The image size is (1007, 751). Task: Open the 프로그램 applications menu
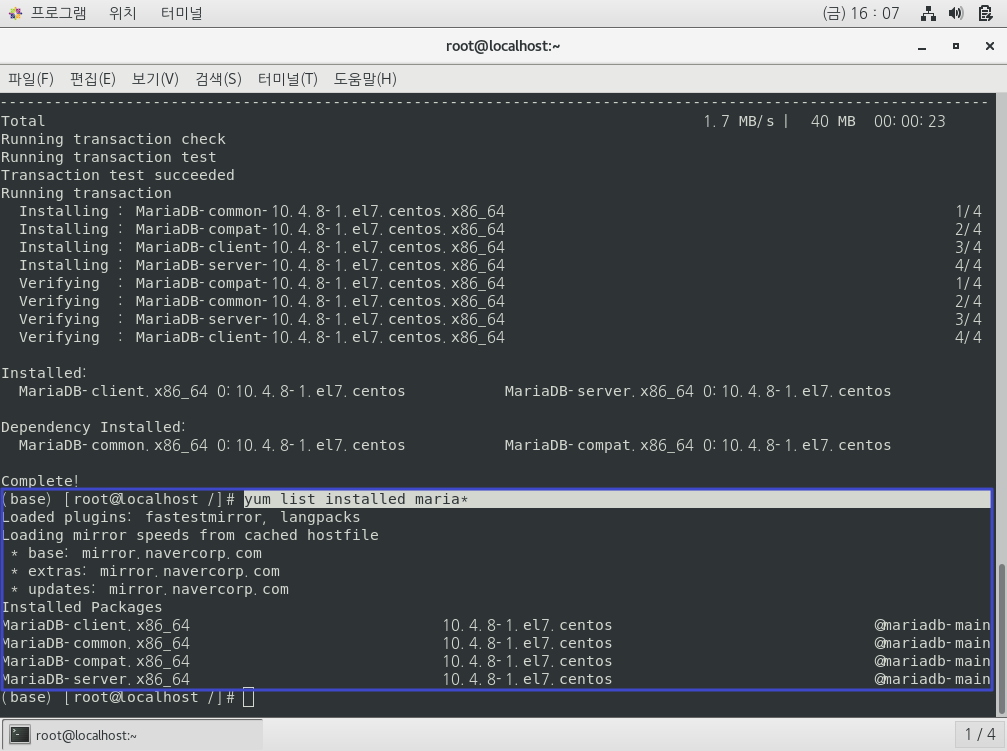pyautogui.click(x=58, y=13)
